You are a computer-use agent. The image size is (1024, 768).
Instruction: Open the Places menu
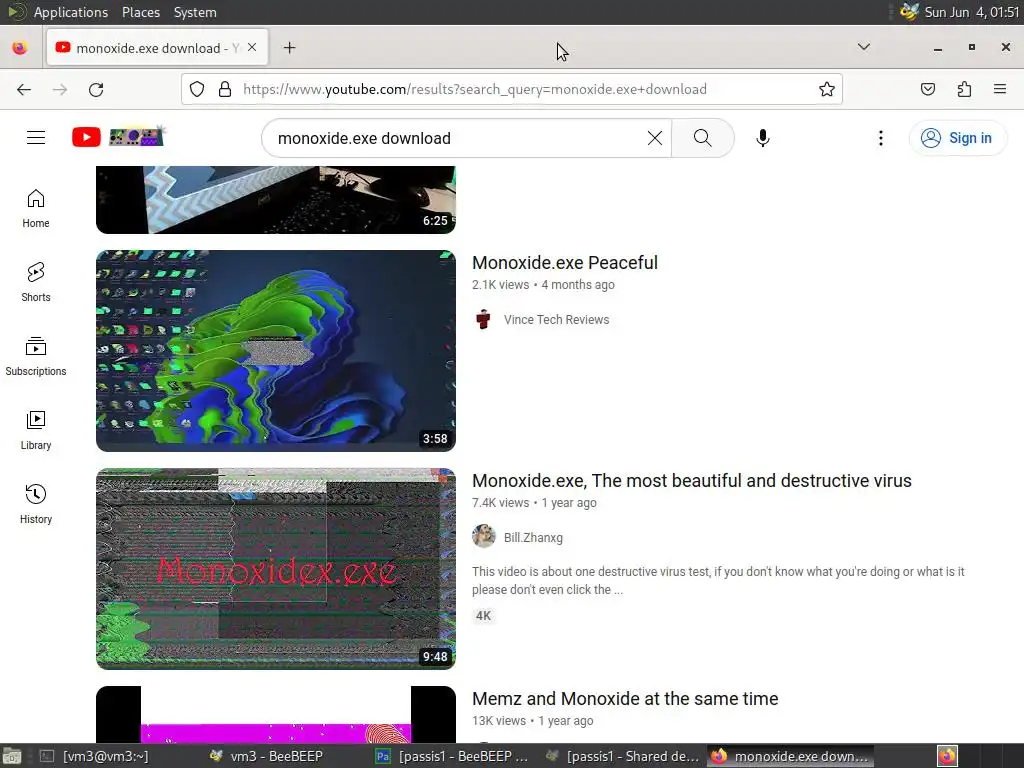[x=140, y=12]
